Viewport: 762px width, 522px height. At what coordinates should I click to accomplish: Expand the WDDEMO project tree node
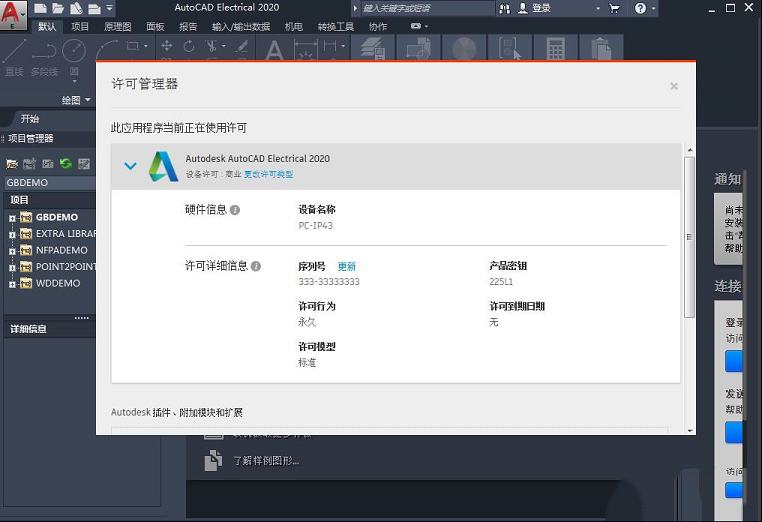(12, 283)
